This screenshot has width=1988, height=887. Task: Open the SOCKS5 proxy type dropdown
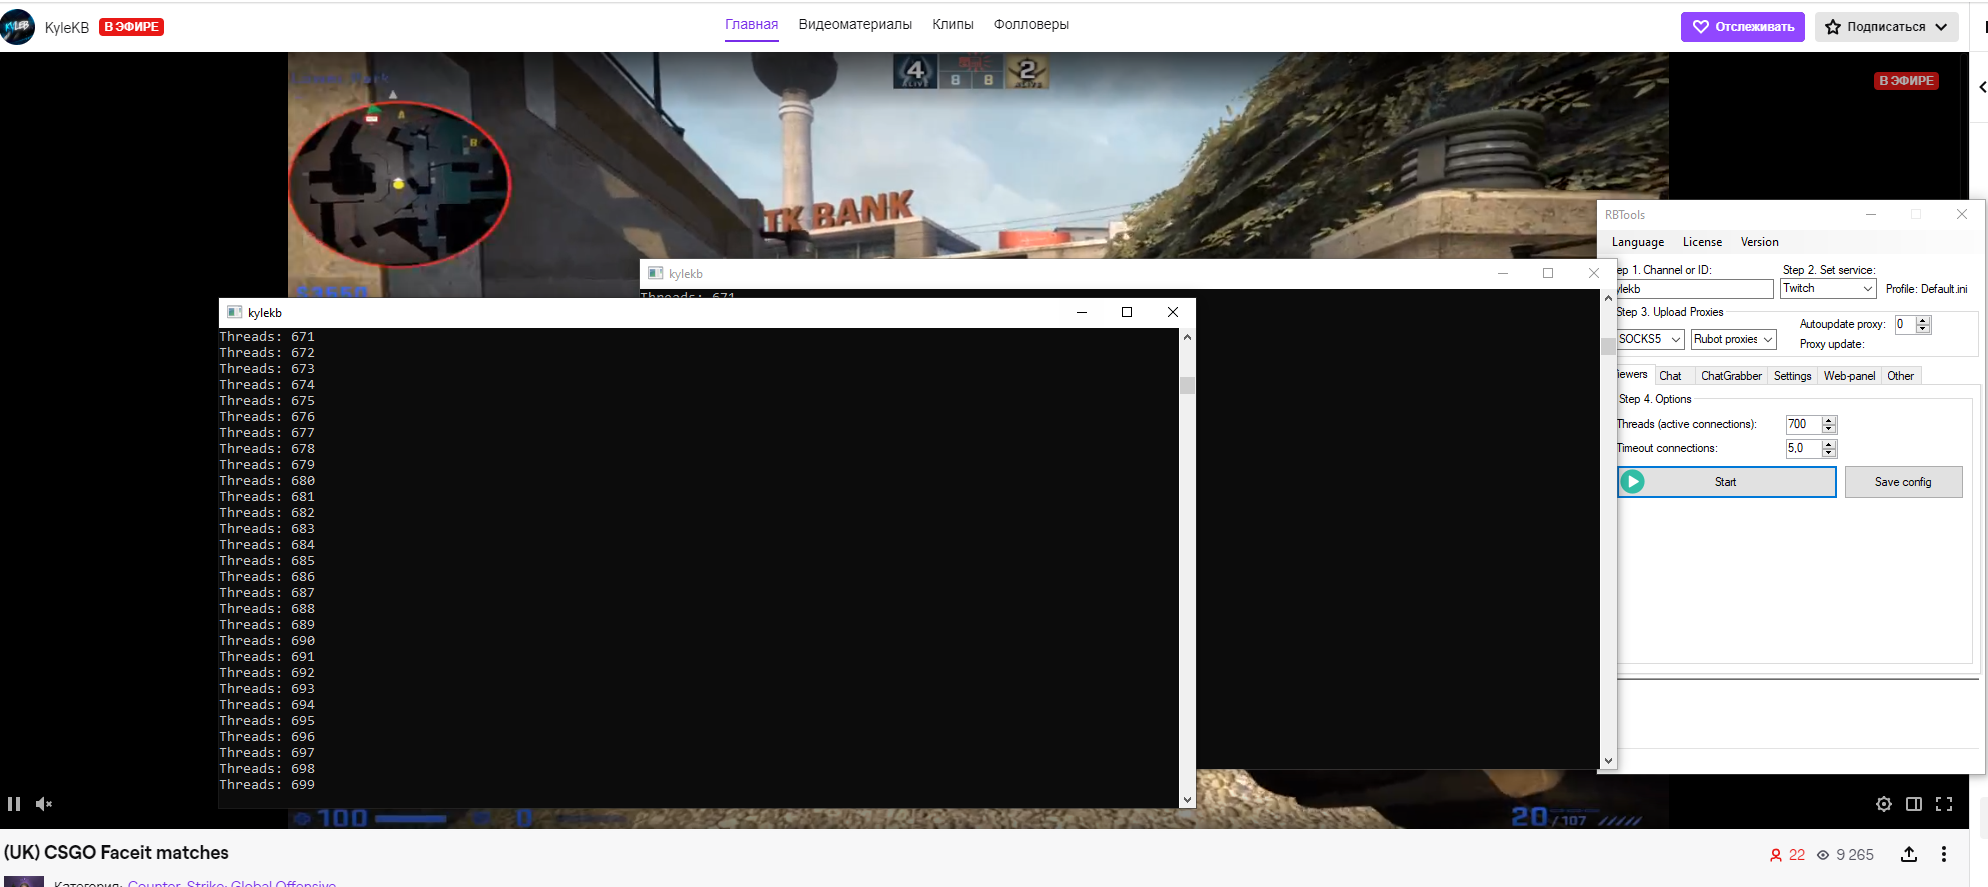click(1675, 340)
